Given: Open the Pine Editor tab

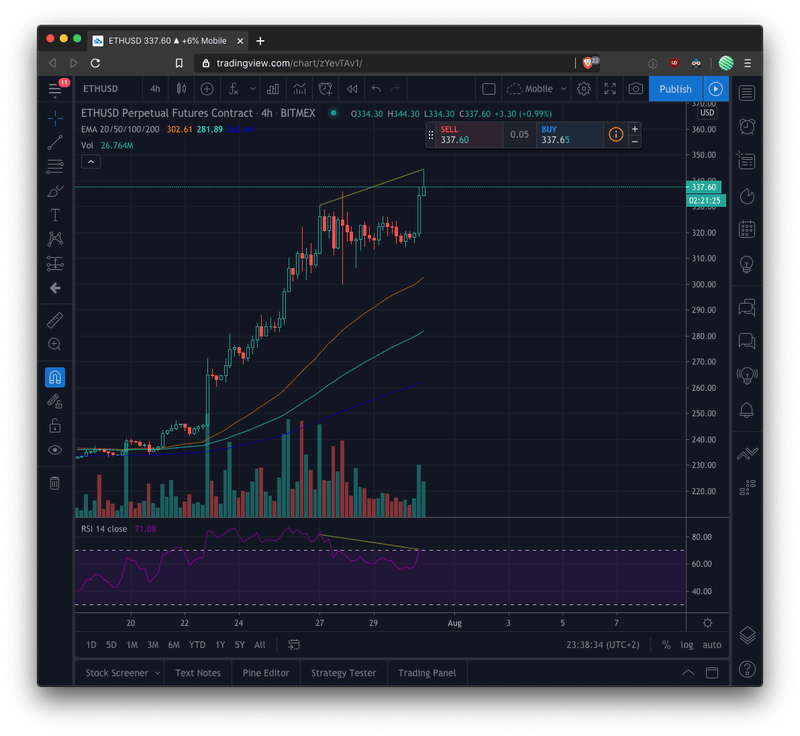Looking at the screenshot, I should (266, 673).
